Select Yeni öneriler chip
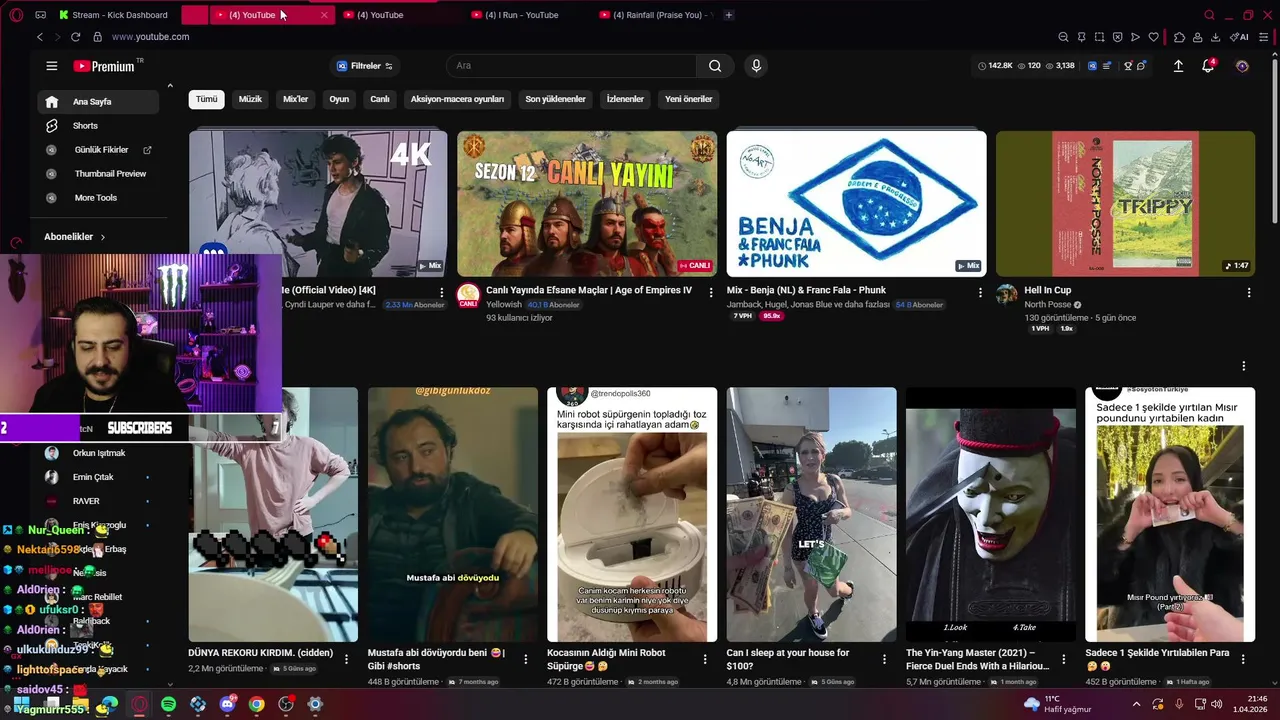 click(689, 99)
